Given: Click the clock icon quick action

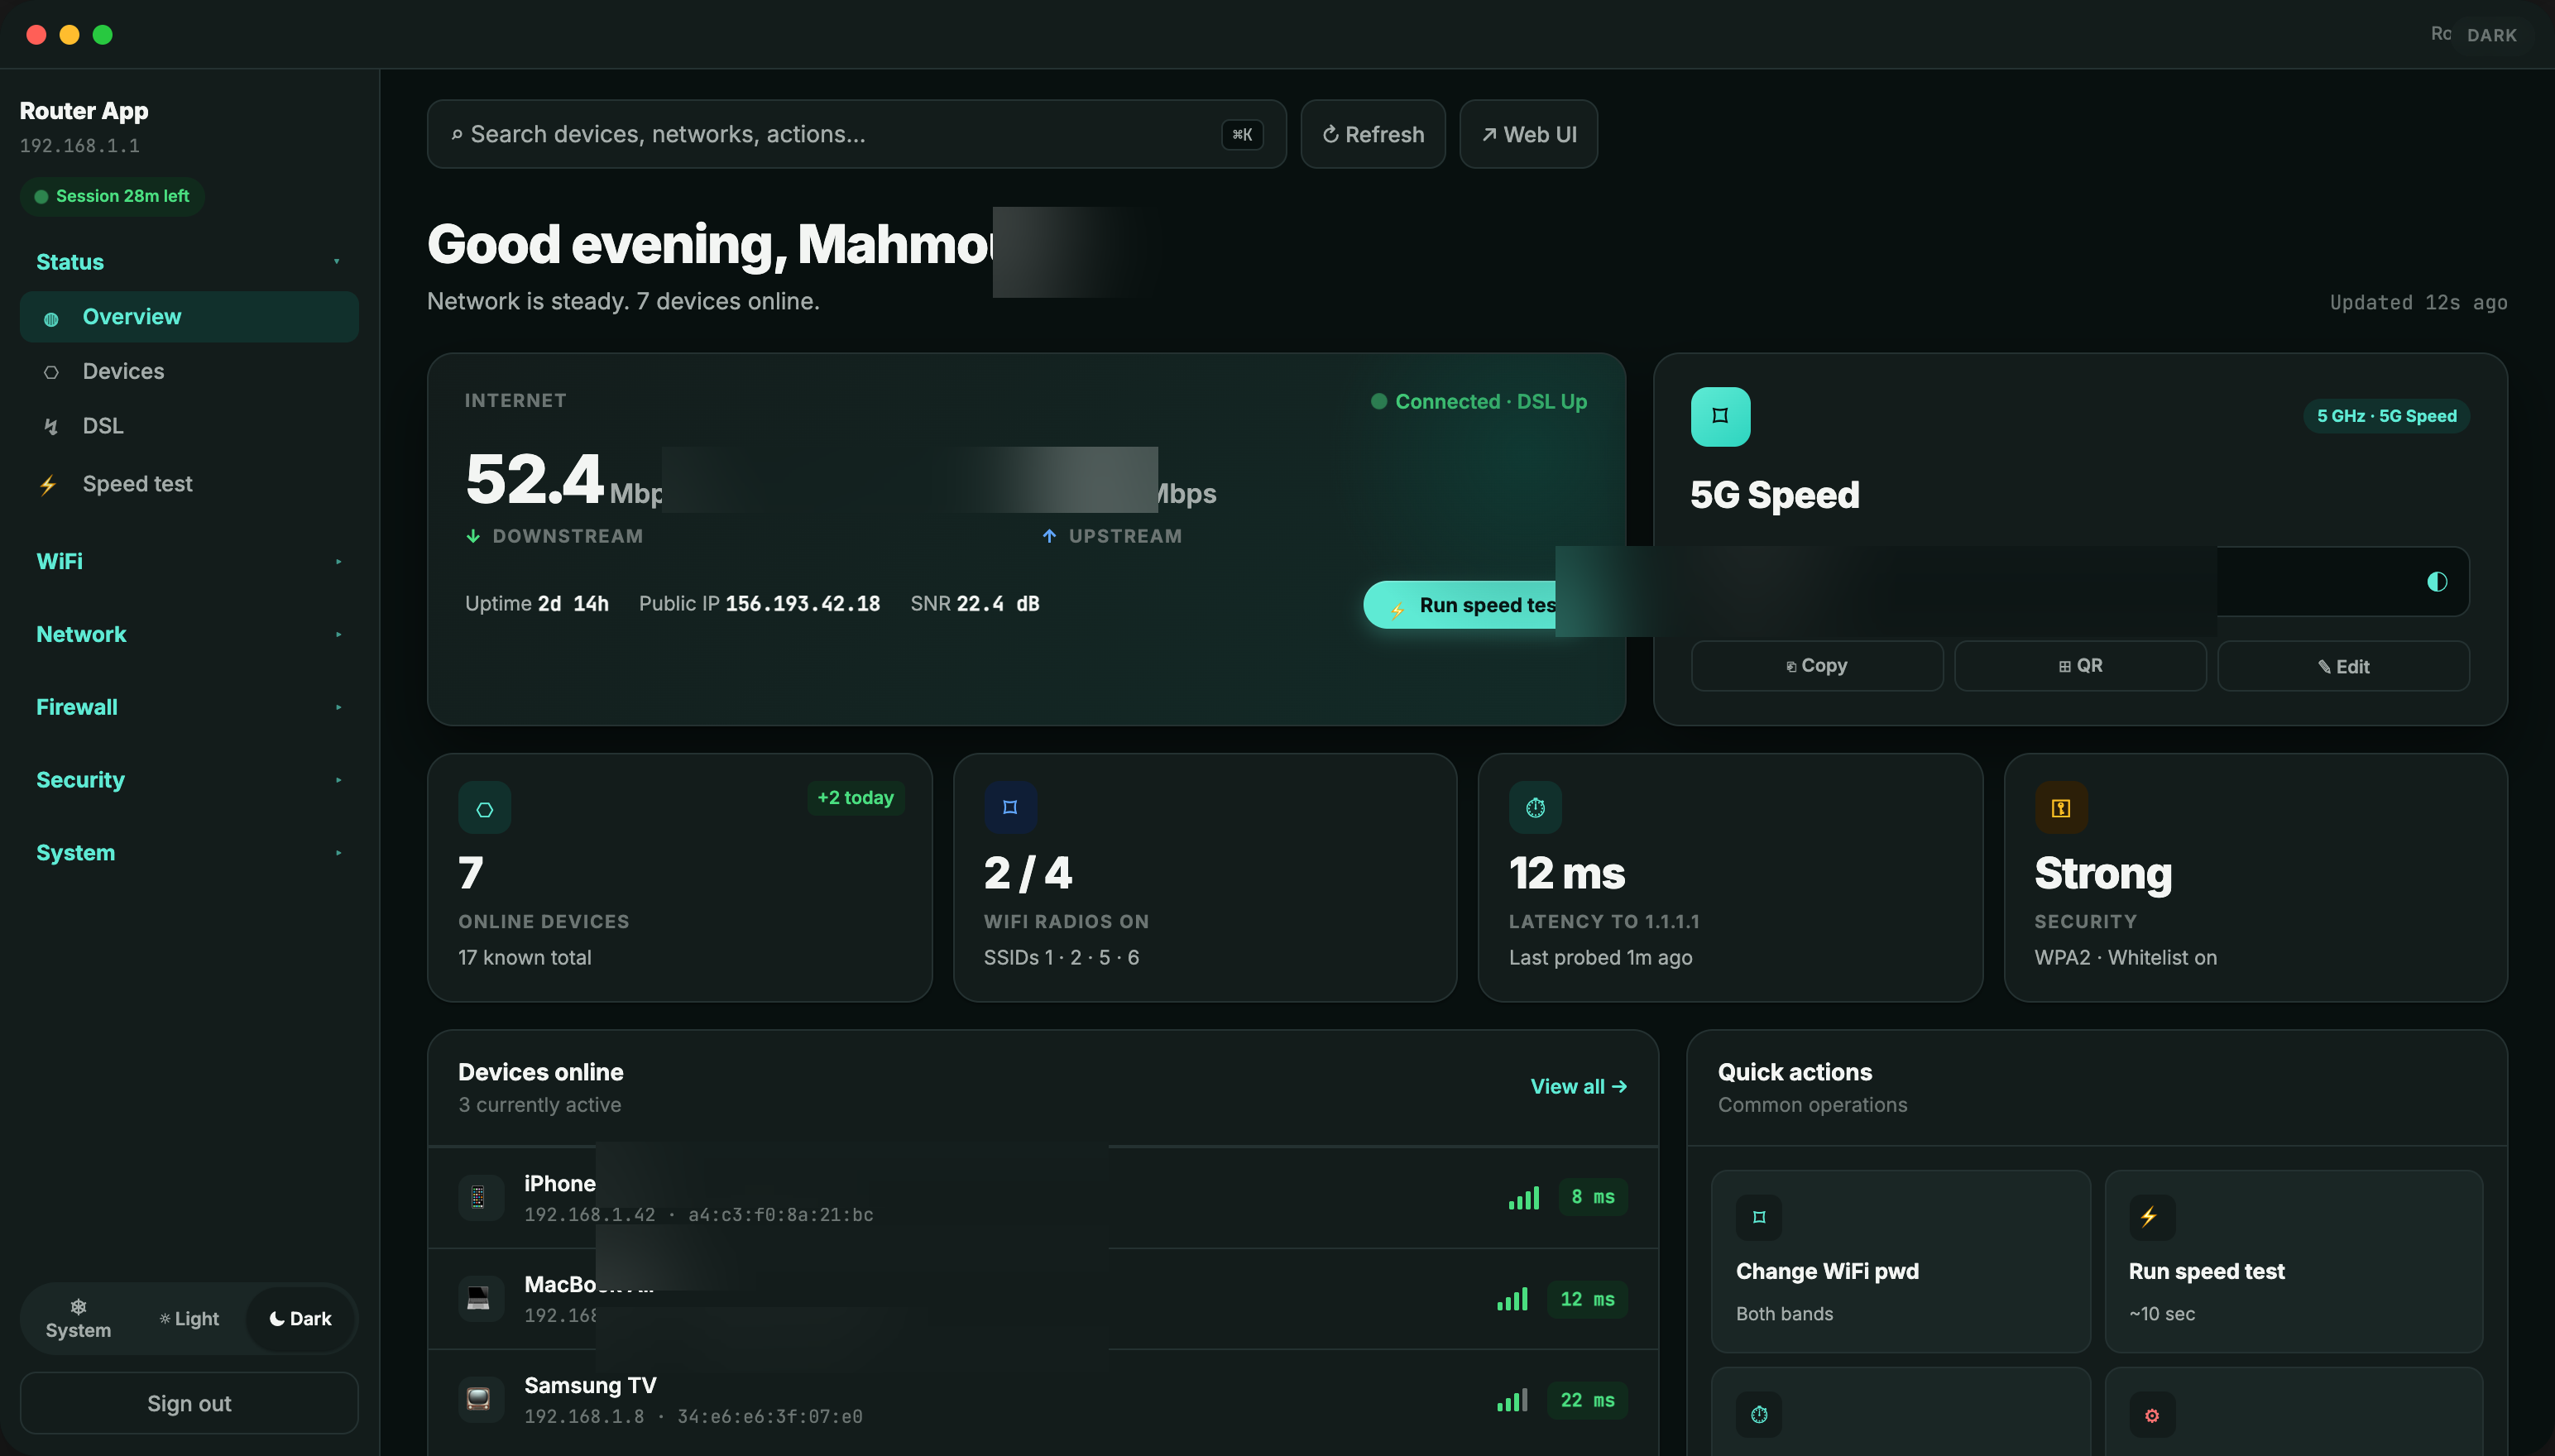Looking at the screenshot, I should click(1759, 1415).
